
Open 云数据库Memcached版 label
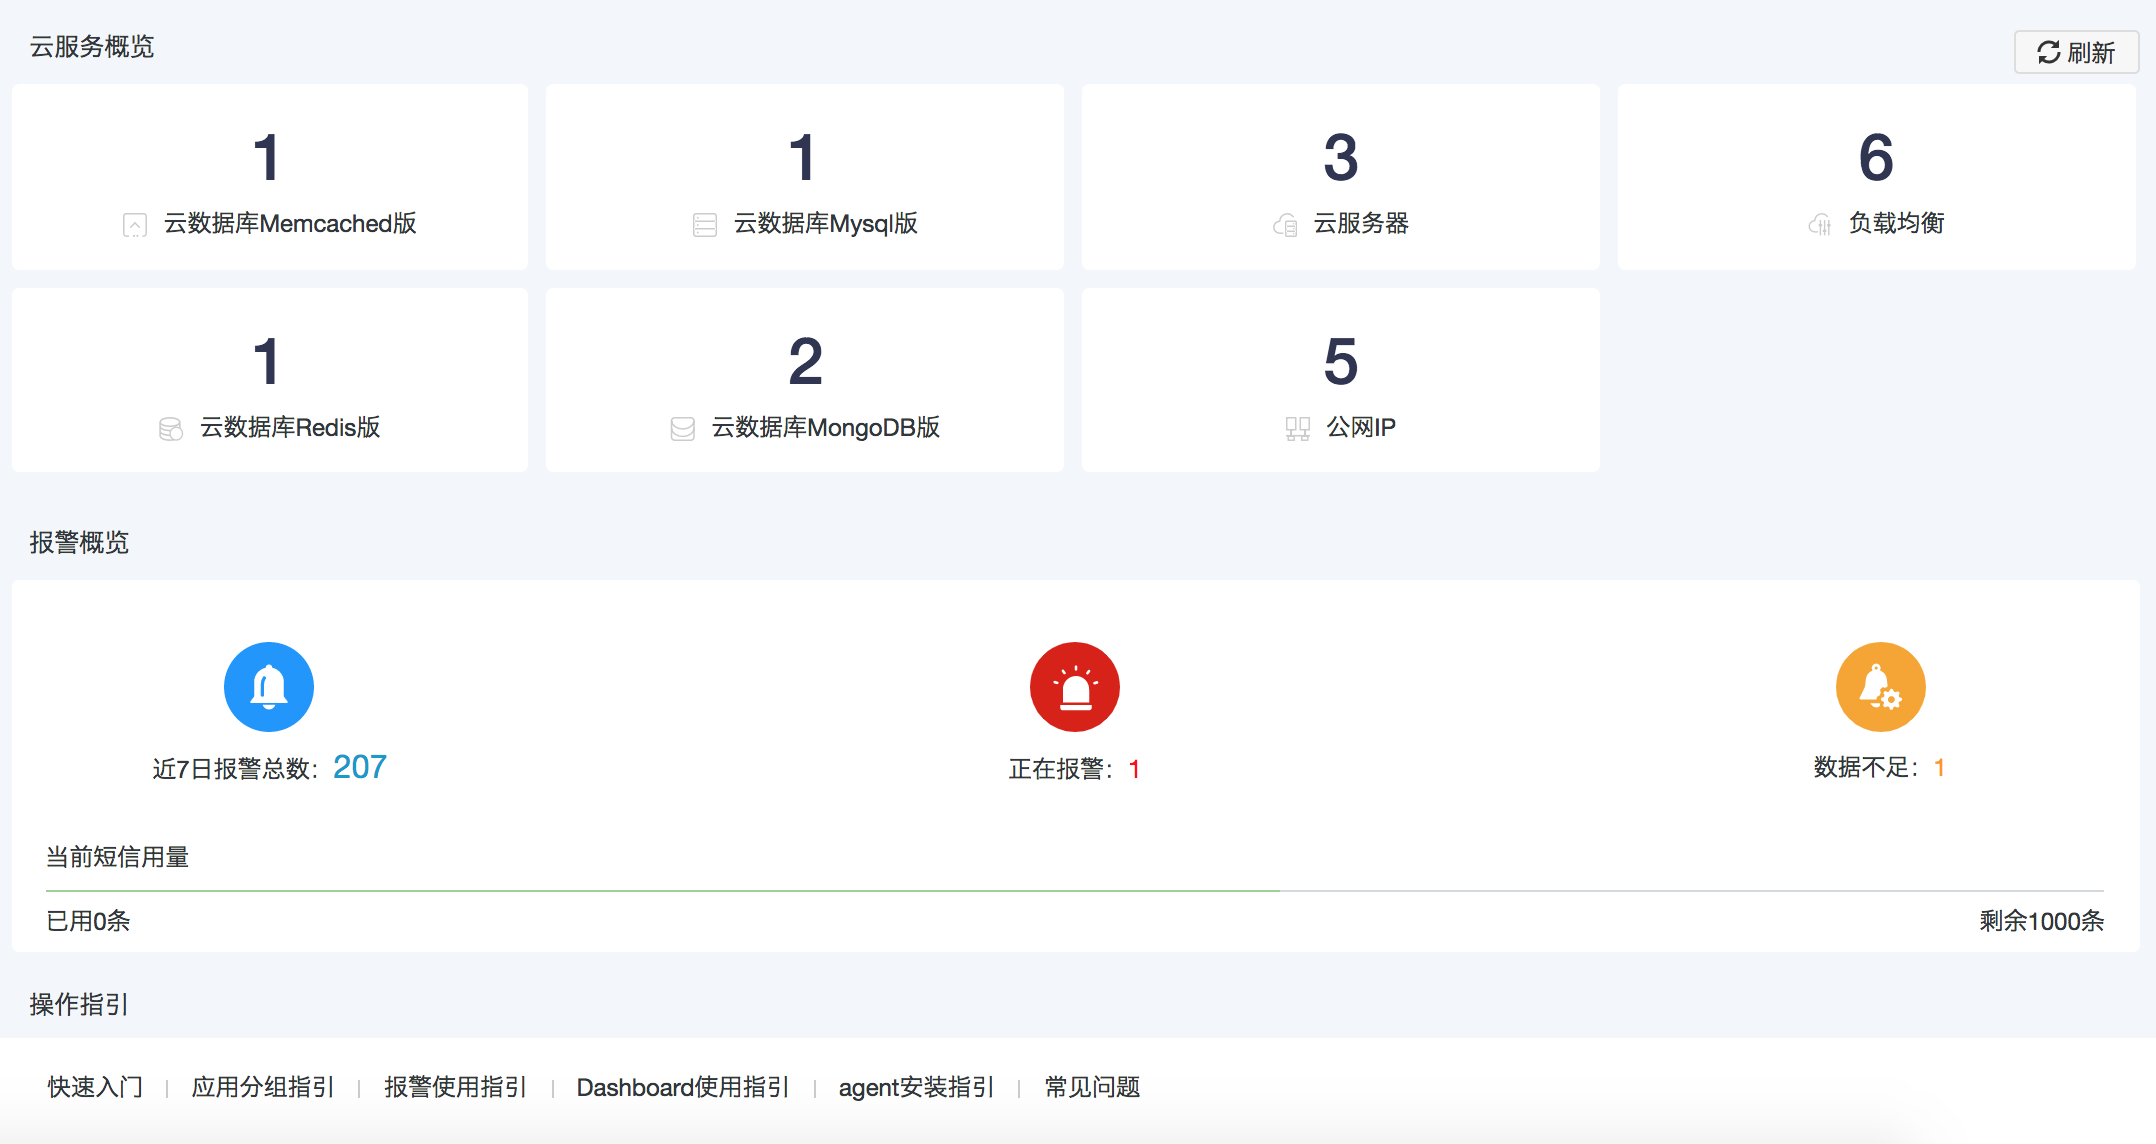tap(290, 223)
